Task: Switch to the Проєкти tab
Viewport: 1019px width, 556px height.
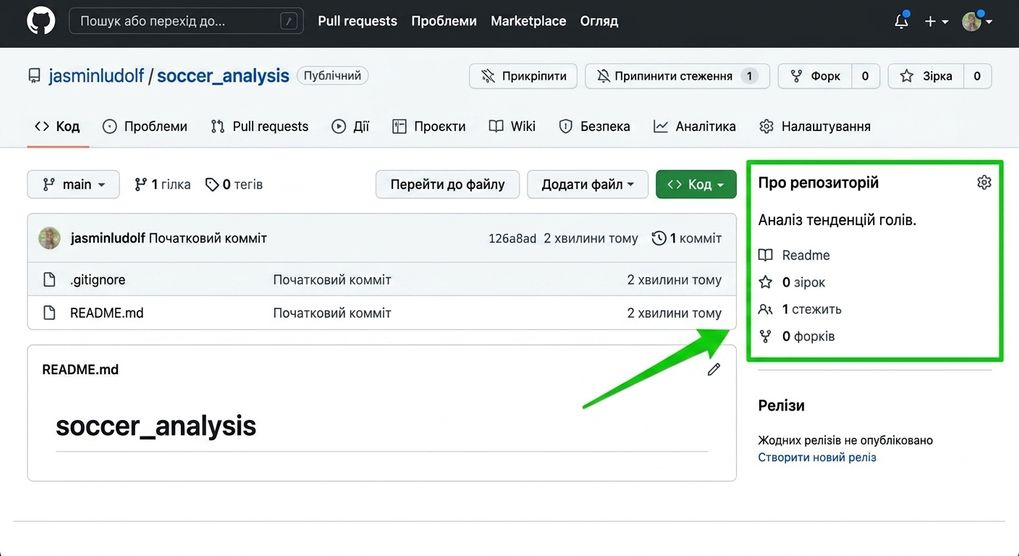Action: [x=429, y=126]
